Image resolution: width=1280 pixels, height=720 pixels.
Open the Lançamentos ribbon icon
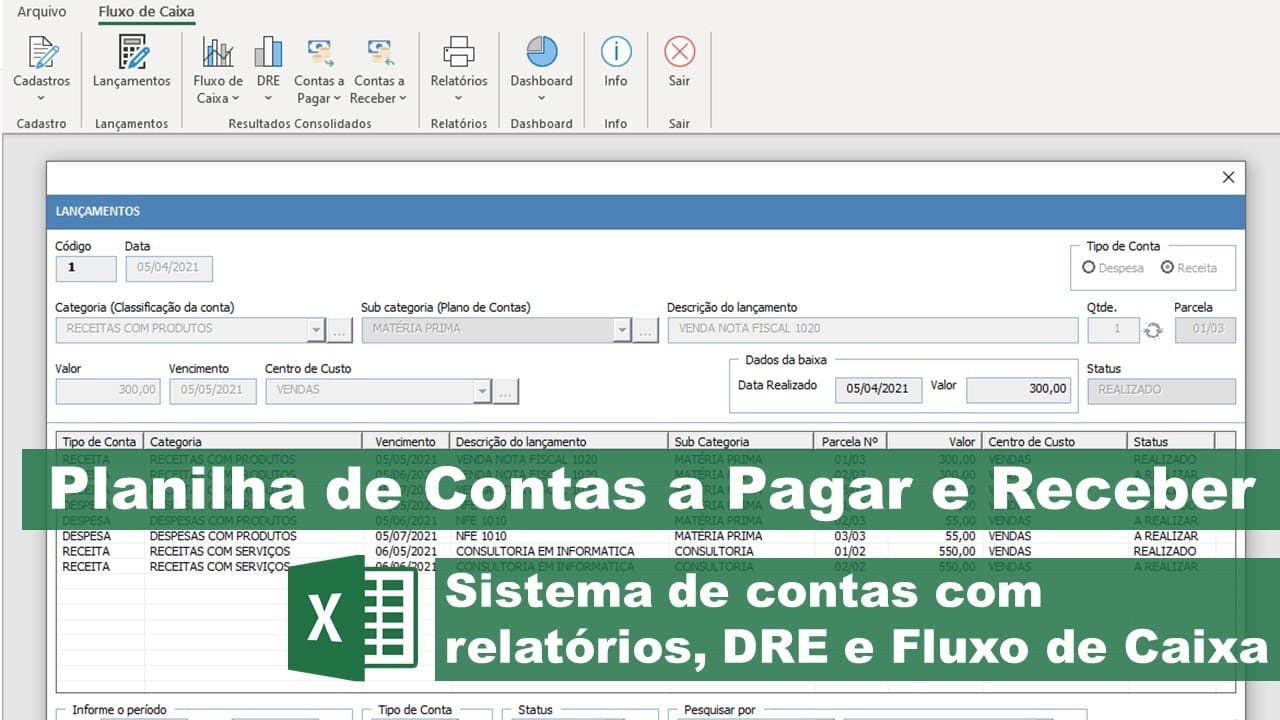point(132,52)
